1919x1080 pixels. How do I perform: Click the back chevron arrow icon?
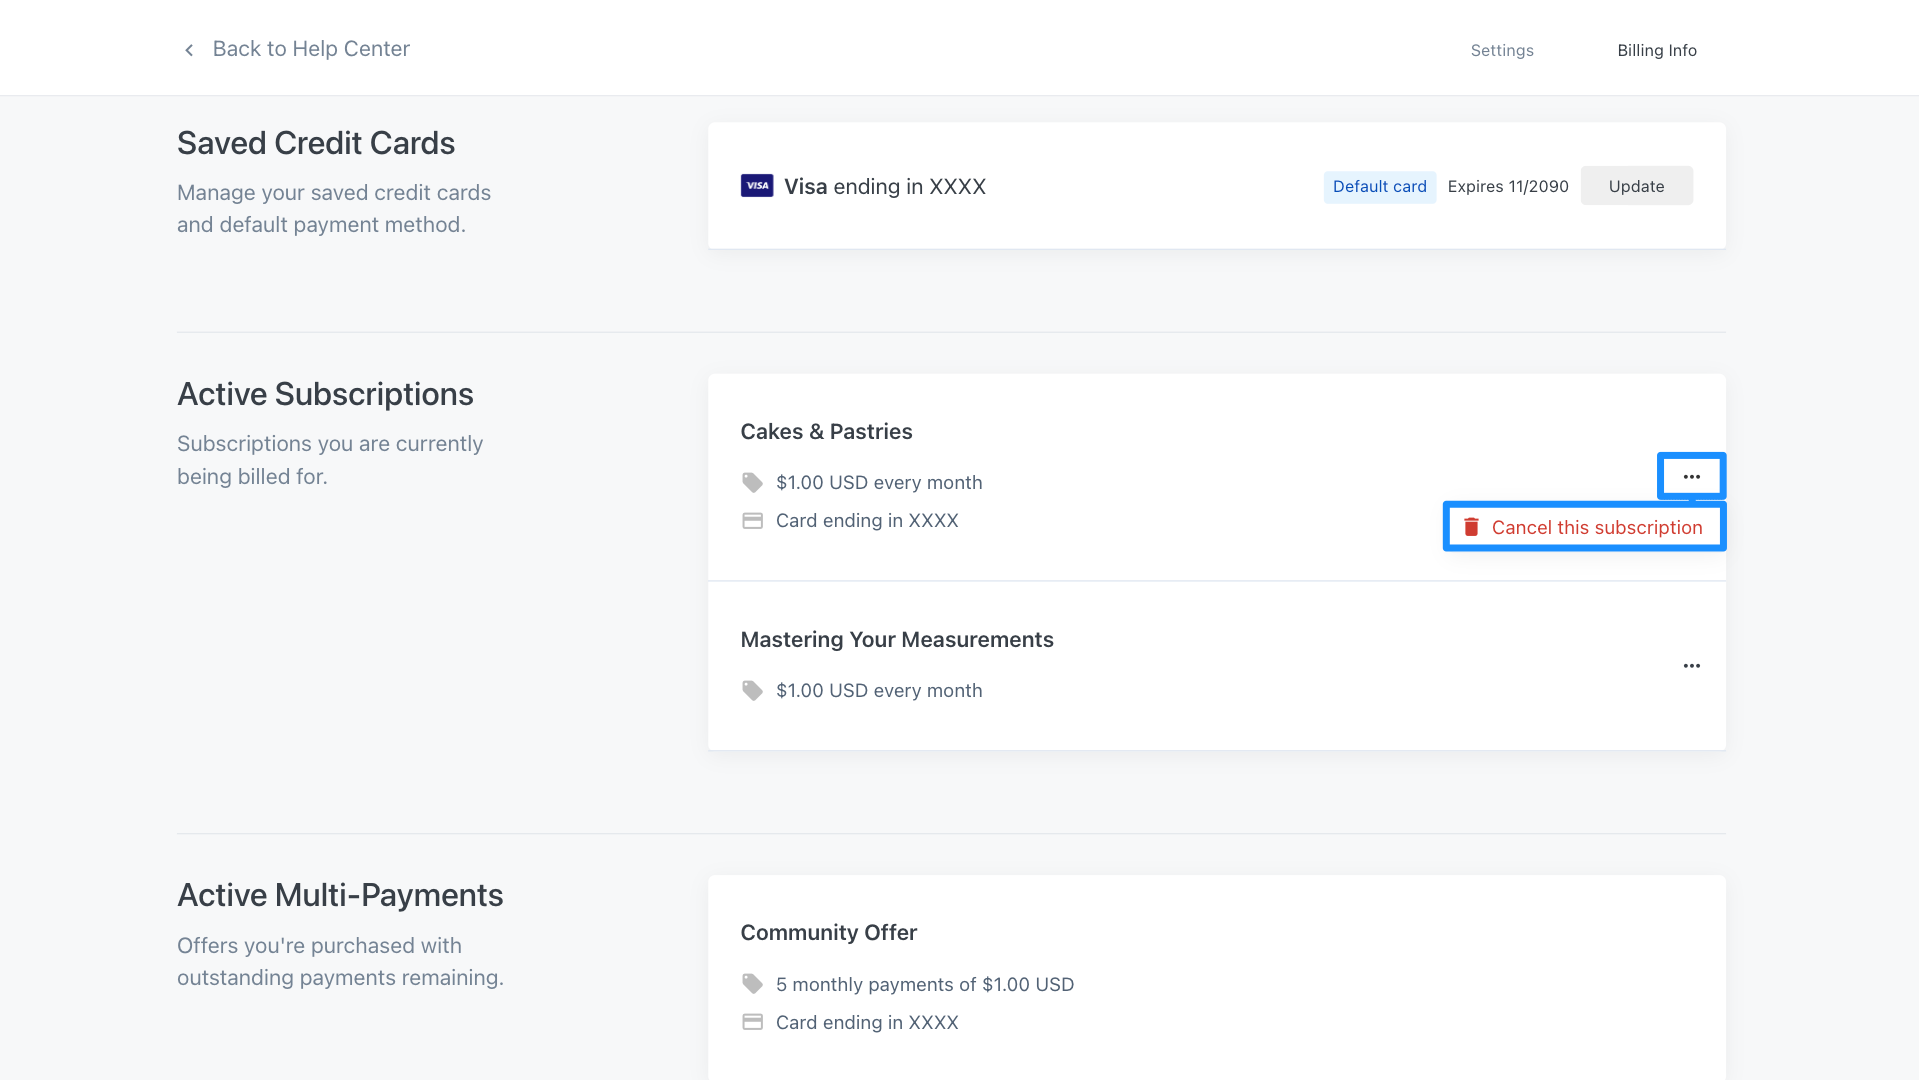pos(189,50)
